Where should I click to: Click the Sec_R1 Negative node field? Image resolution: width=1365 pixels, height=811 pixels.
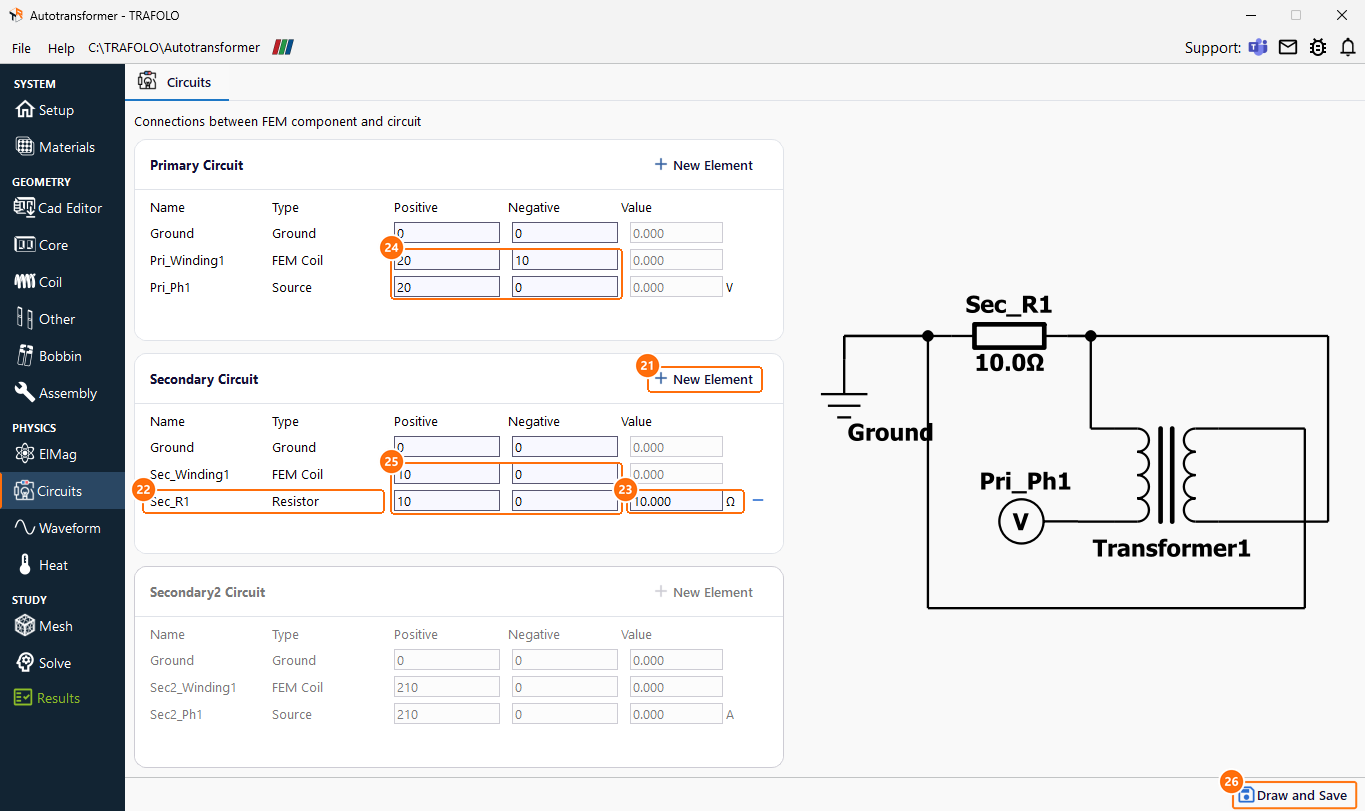pos(565,501)
